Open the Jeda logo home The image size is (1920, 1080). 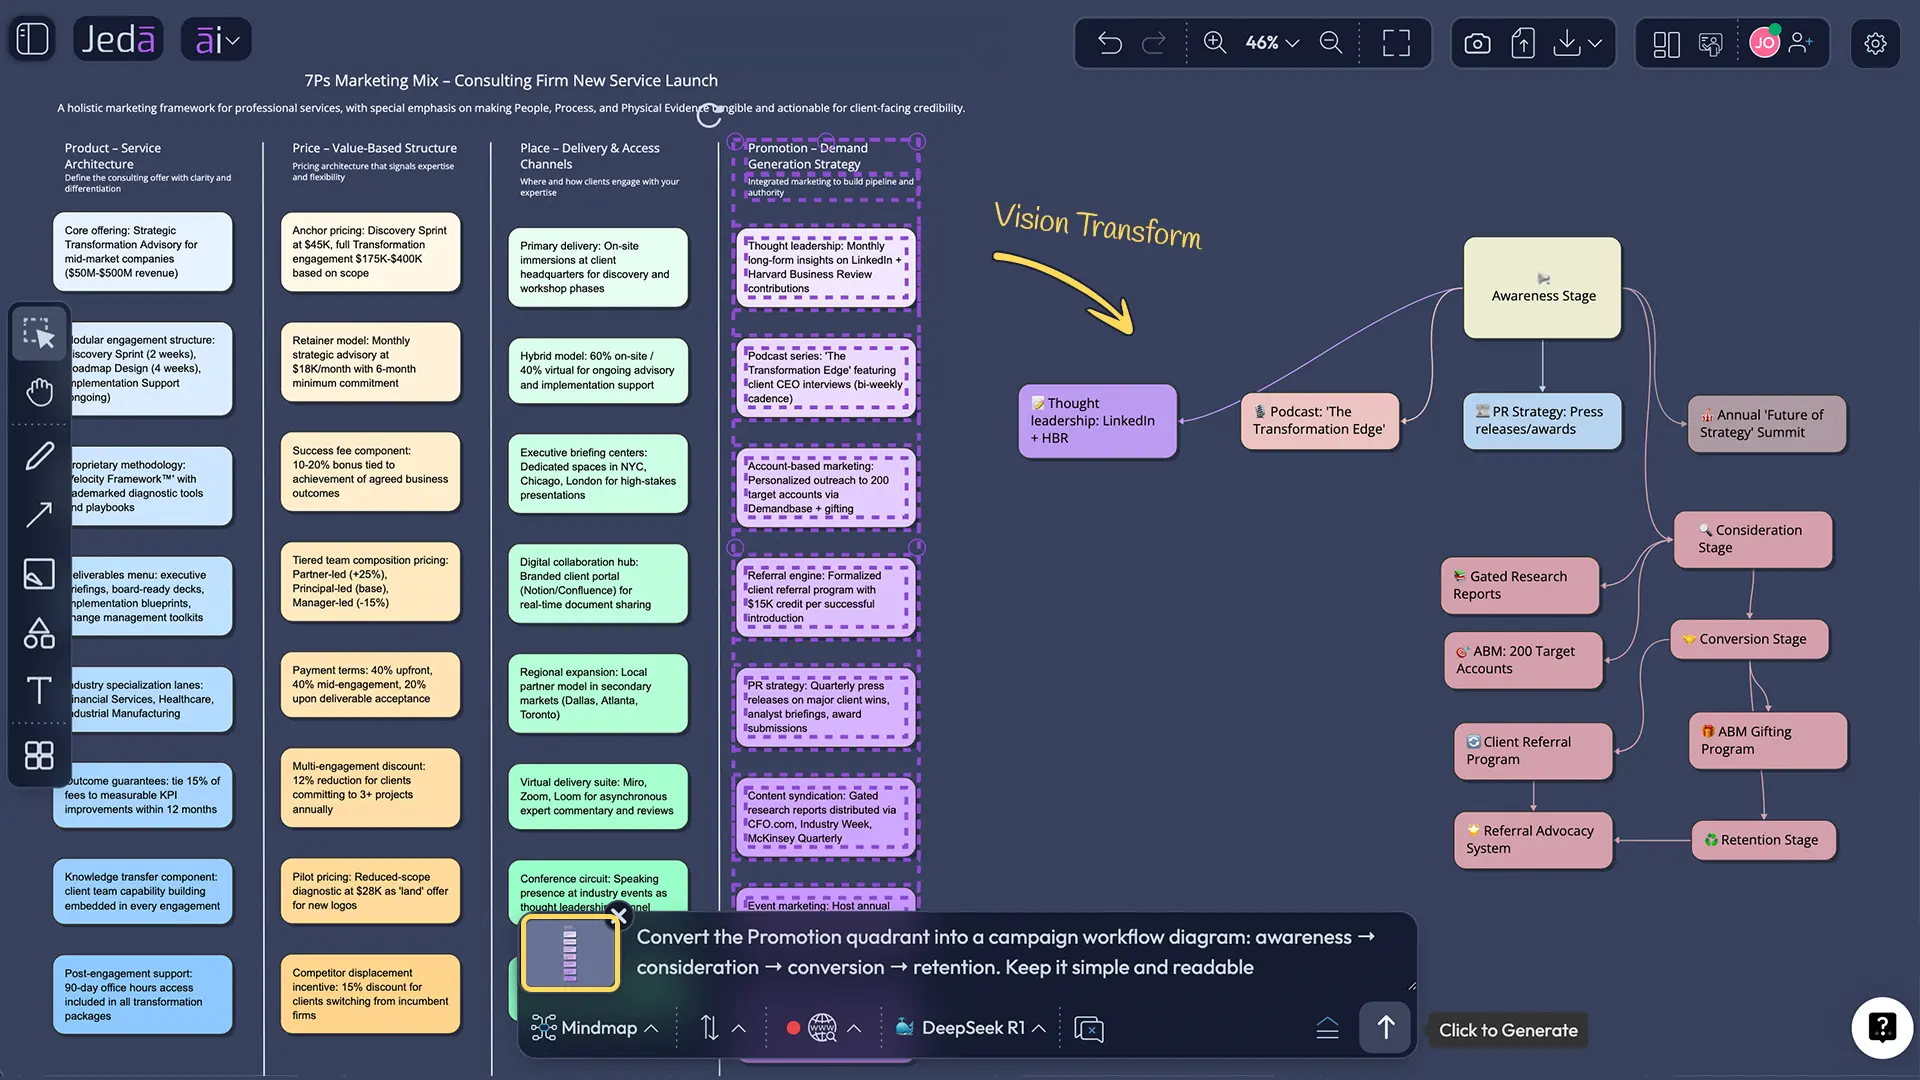pyautogui.click(x=118, y=40)
